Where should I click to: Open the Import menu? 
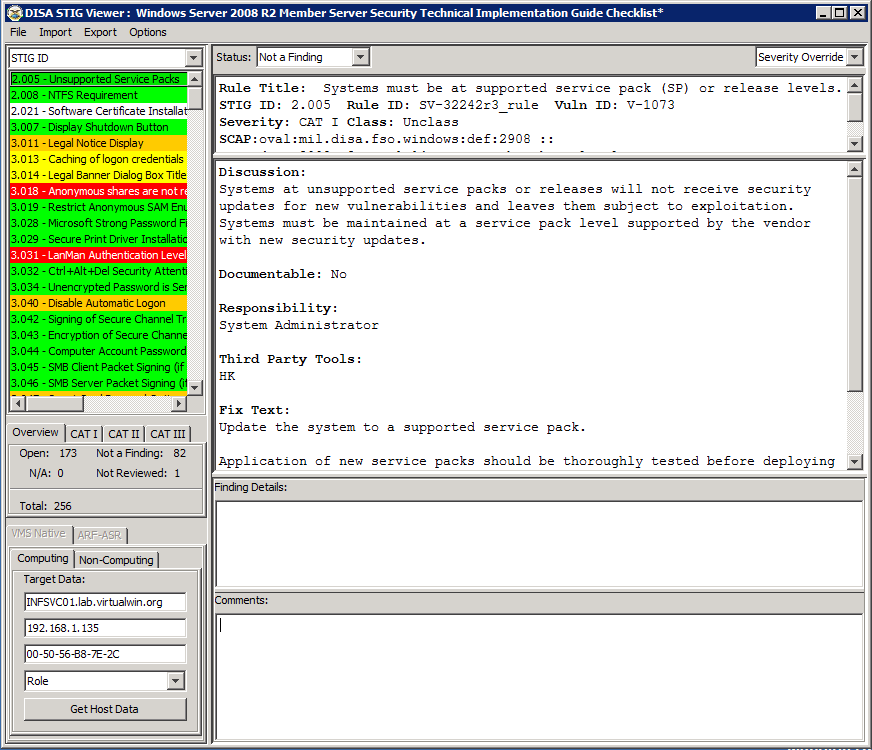tap(55, 32)
